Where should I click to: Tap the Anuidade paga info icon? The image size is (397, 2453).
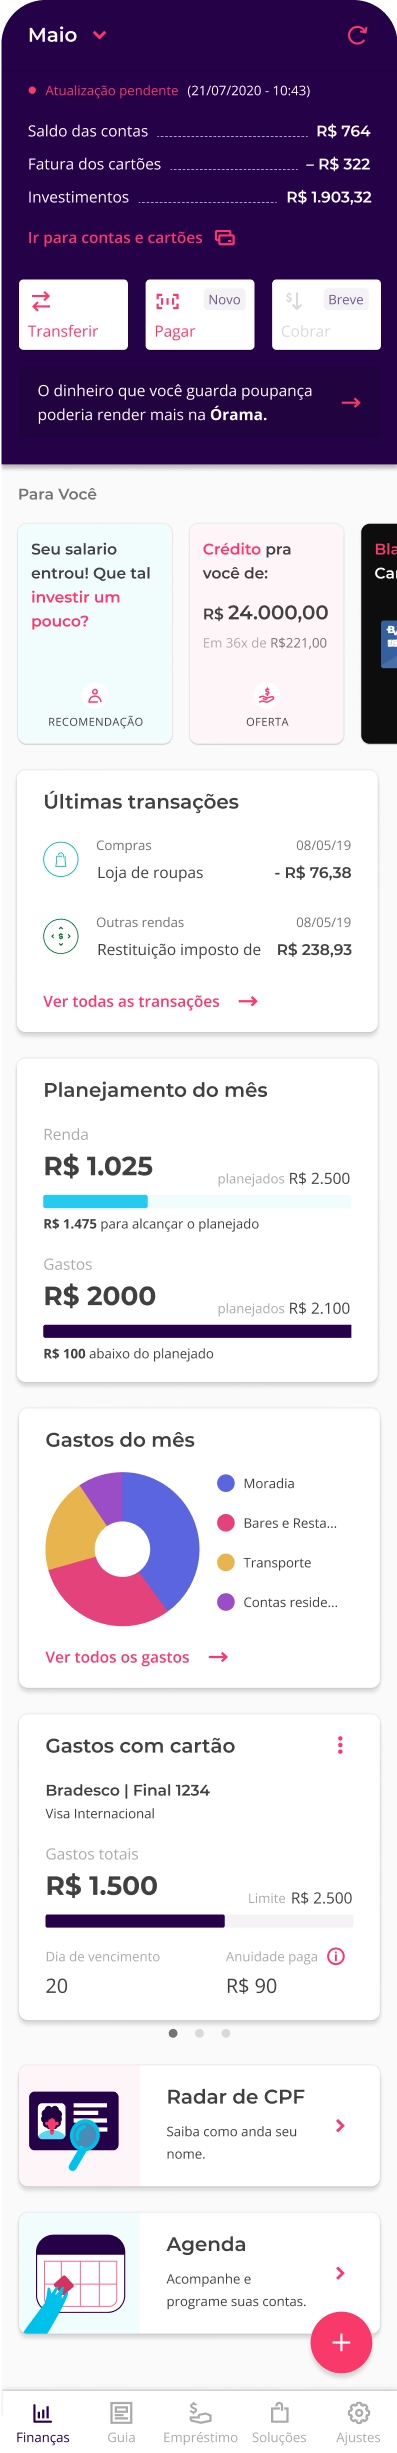336,1956
